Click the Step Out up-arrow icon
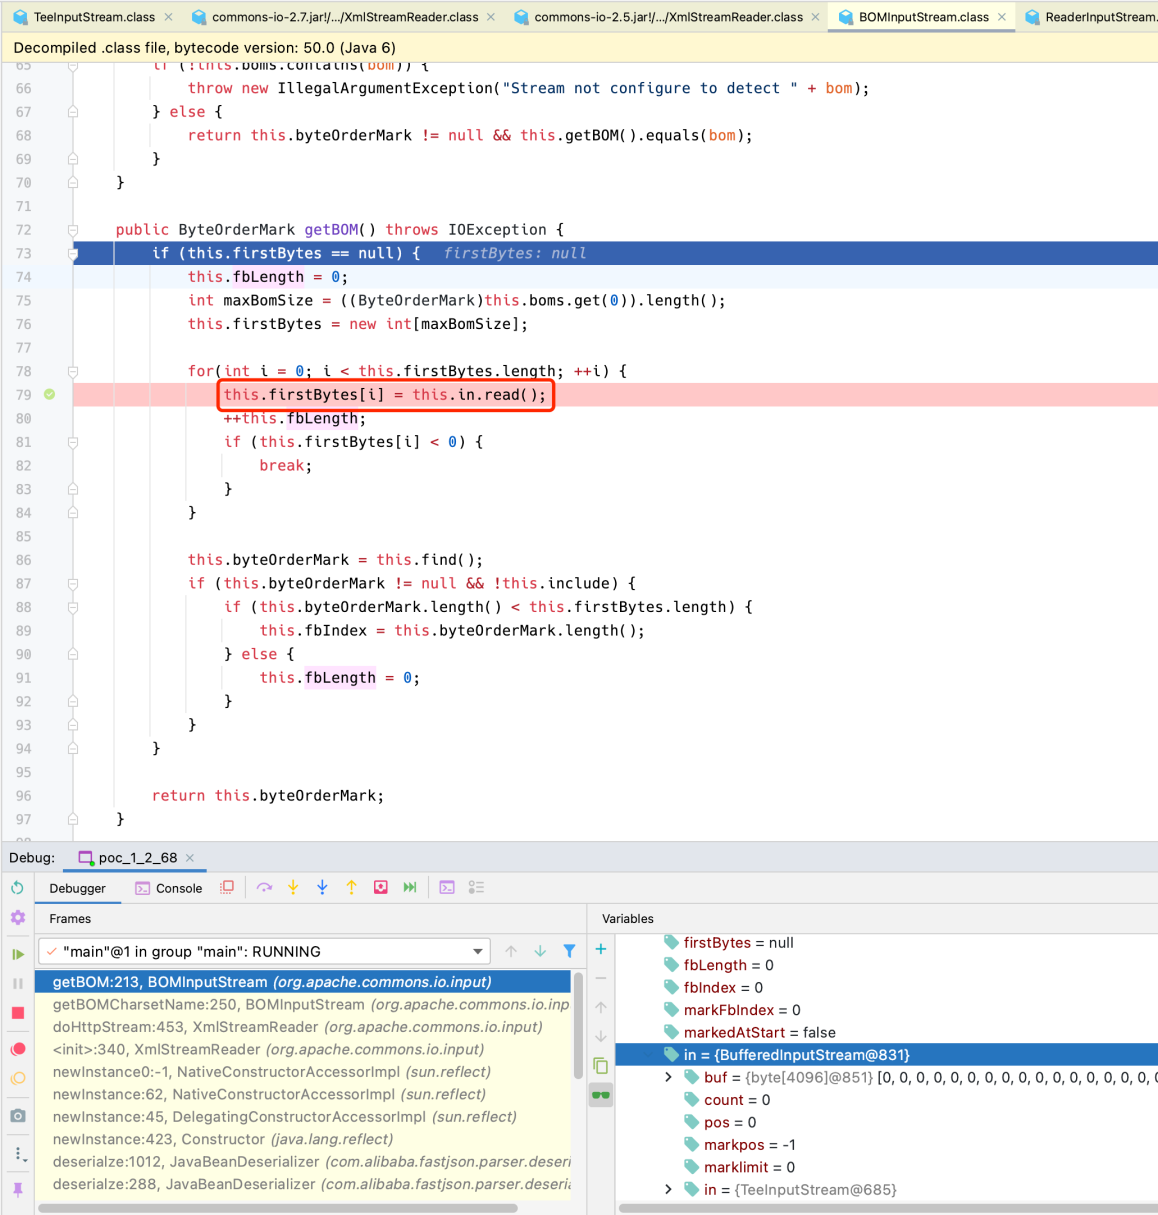 (351, 887)
